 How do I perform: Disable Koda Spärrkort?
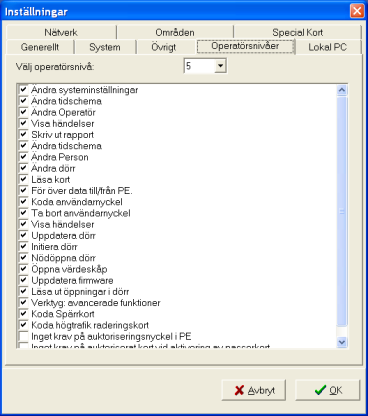point(23,314)
